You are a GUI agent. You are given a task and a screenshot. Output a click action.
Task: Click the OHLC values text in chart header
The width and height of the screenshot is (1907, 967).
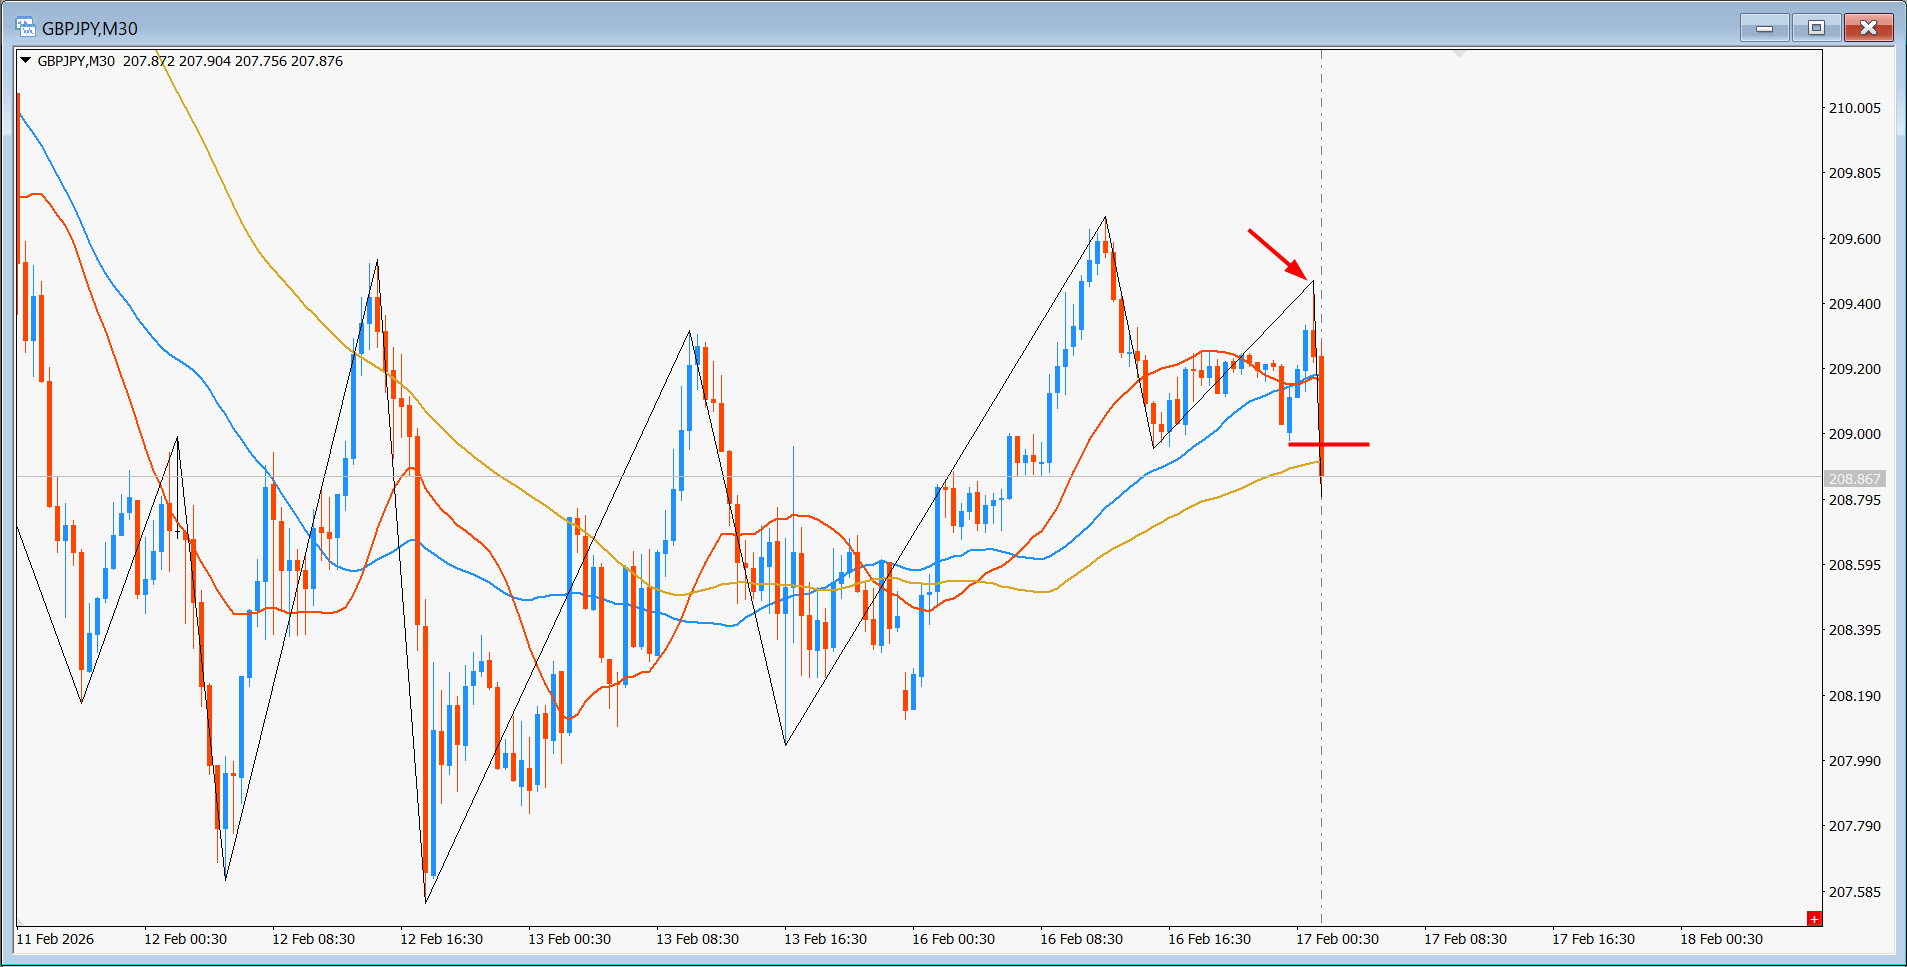(x=233, y=61)
